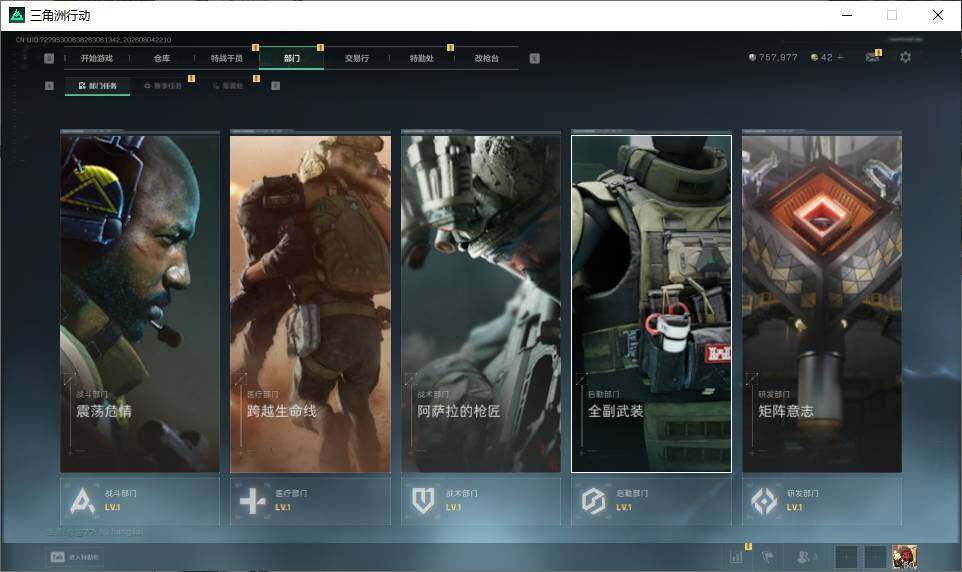Image resolution: width=962 pixels, height=572 pixels.
Task: Click the gold coin currency icon by 42
Action: point(814,57)
